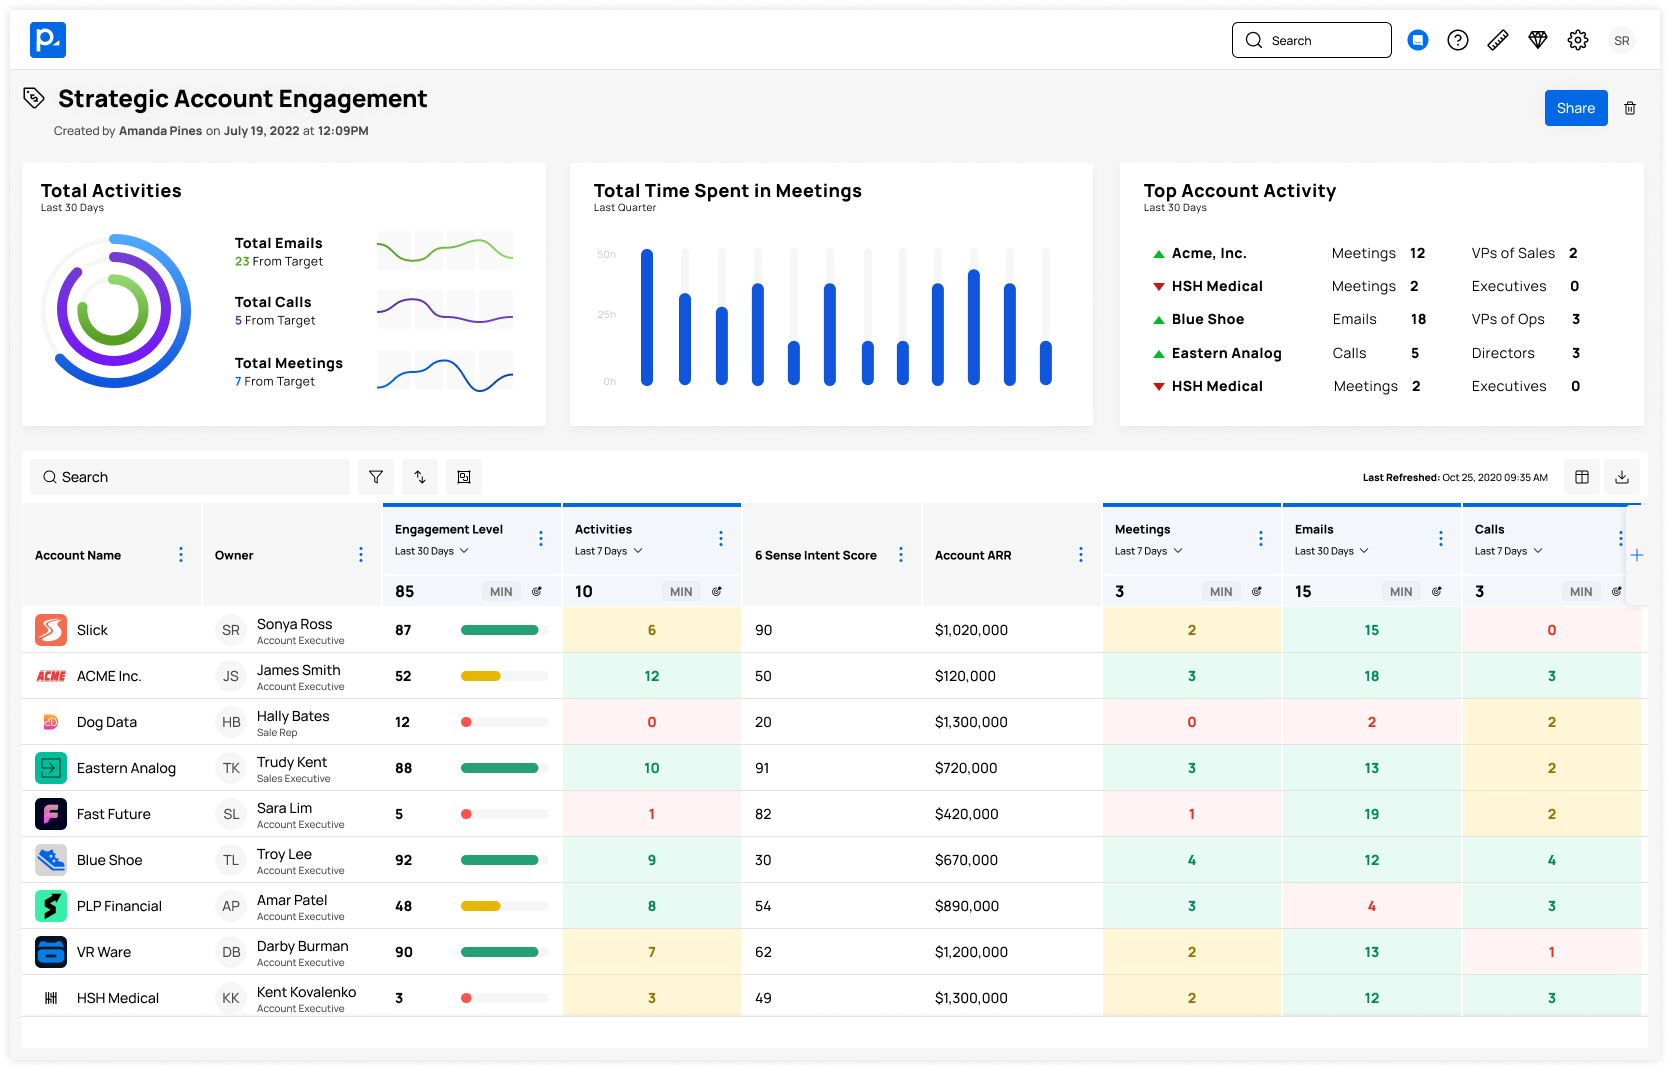
Task: Add a column with plus icon
Action: pos(1637,555)
